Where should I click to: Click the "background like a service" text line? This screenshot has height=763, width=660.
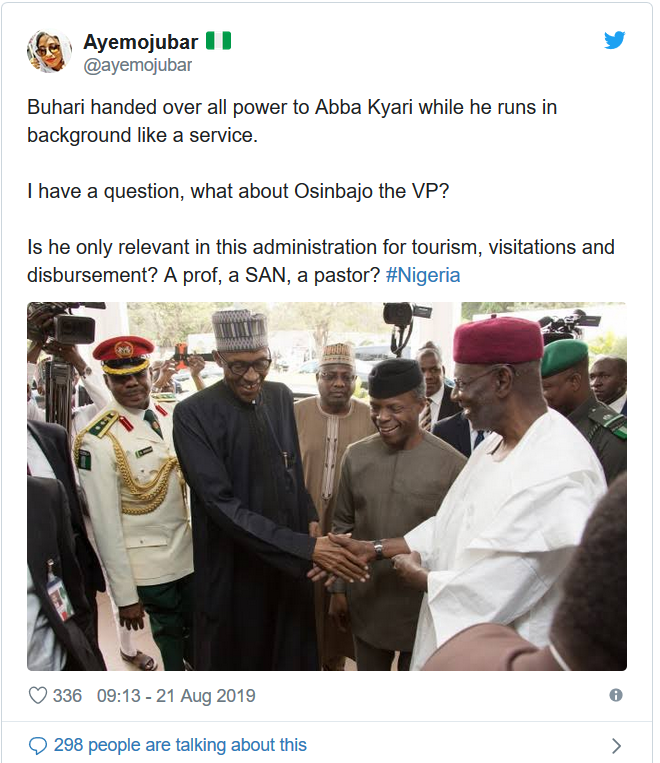[x=142, y=135]
